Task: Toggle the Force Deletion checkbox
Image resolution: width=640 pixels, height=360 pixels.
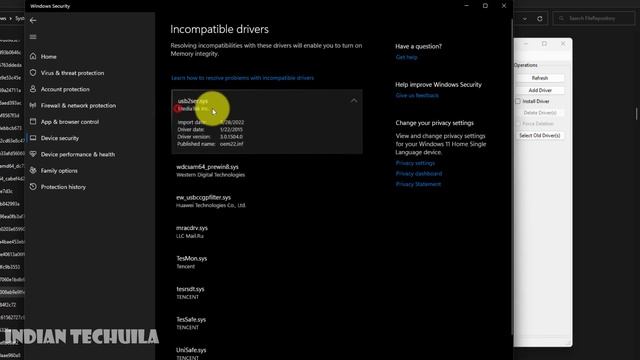Action: [518, 124]
